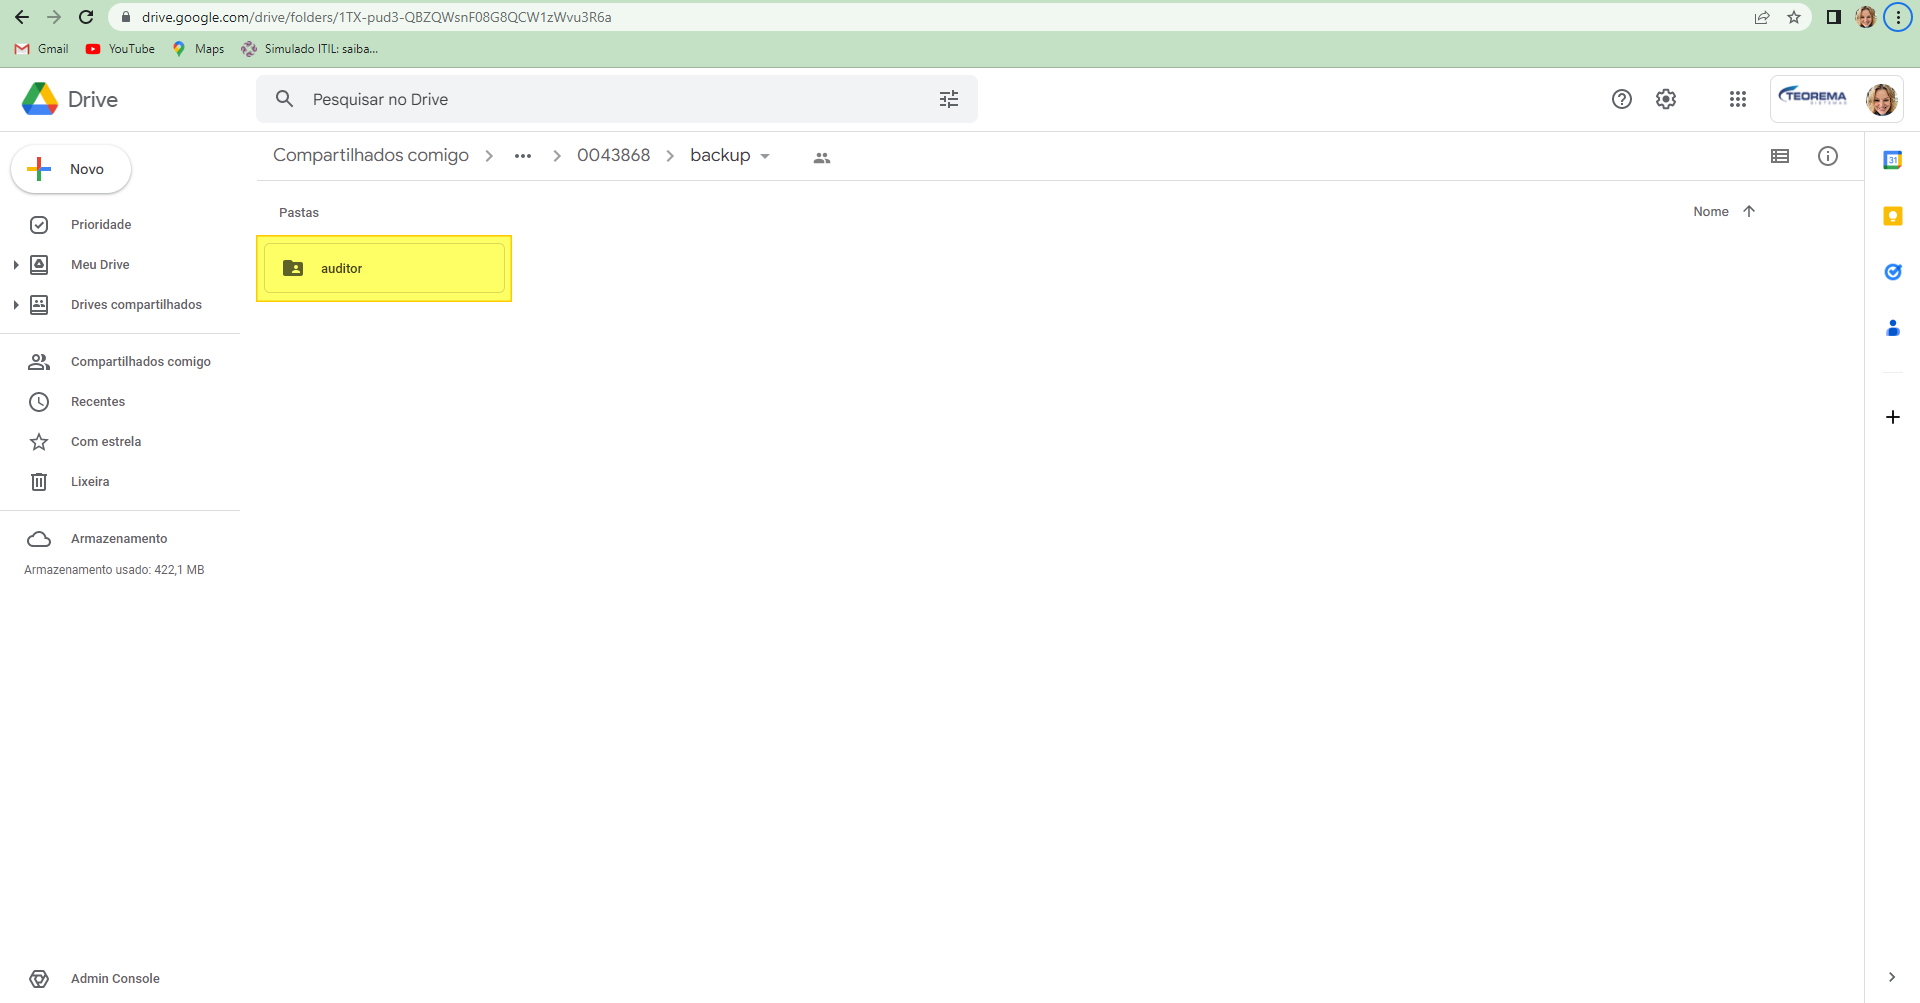Click the browser address bar URL
This screenshot has width=1920, height=1003.
(x=376, y=17)
